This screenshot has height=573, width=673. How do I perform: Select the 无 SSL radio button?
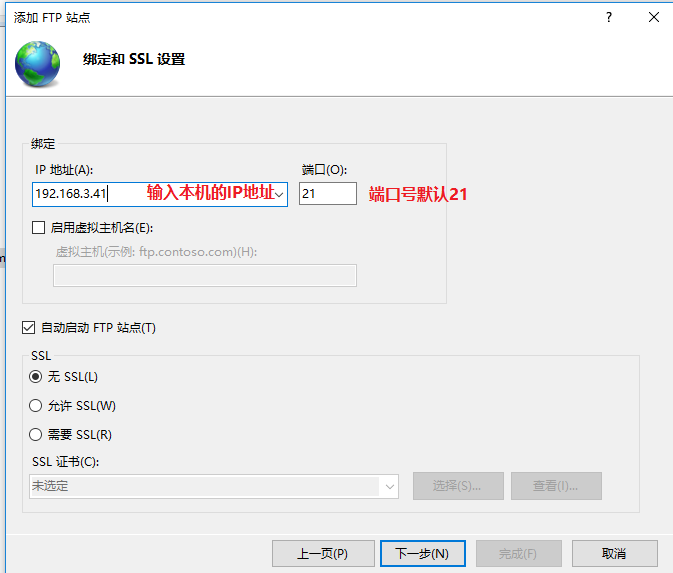tap(37, 377)
